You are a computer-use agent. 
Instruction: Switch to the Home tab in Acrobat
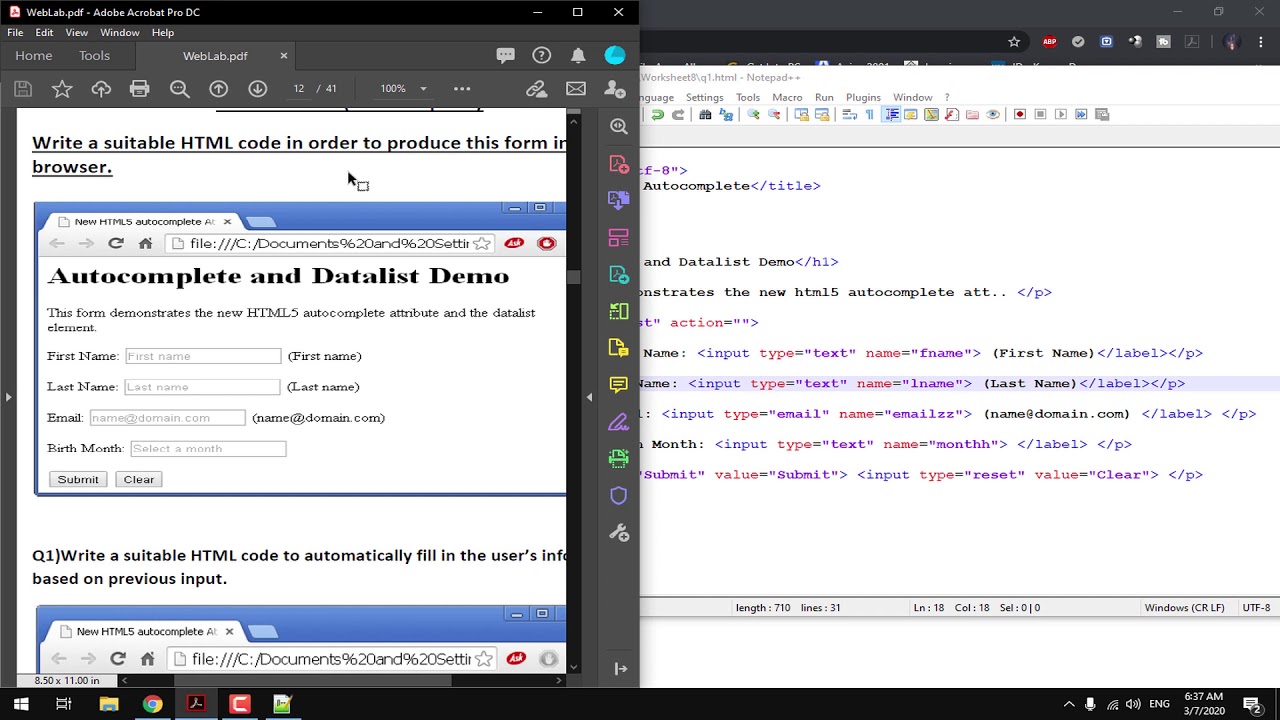pos(33,56)
